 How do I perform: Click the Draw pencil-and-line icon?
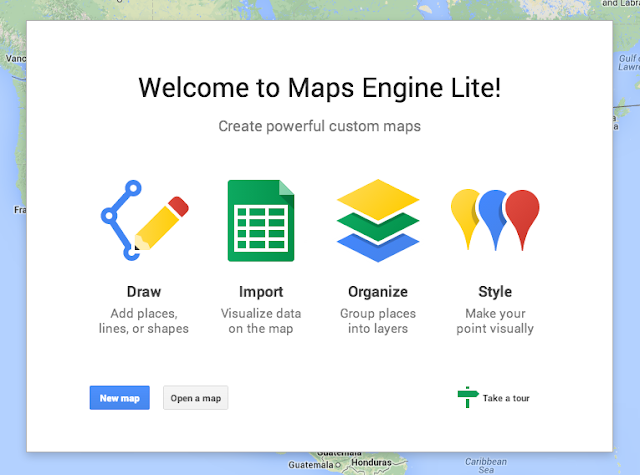tap(144, 220)
